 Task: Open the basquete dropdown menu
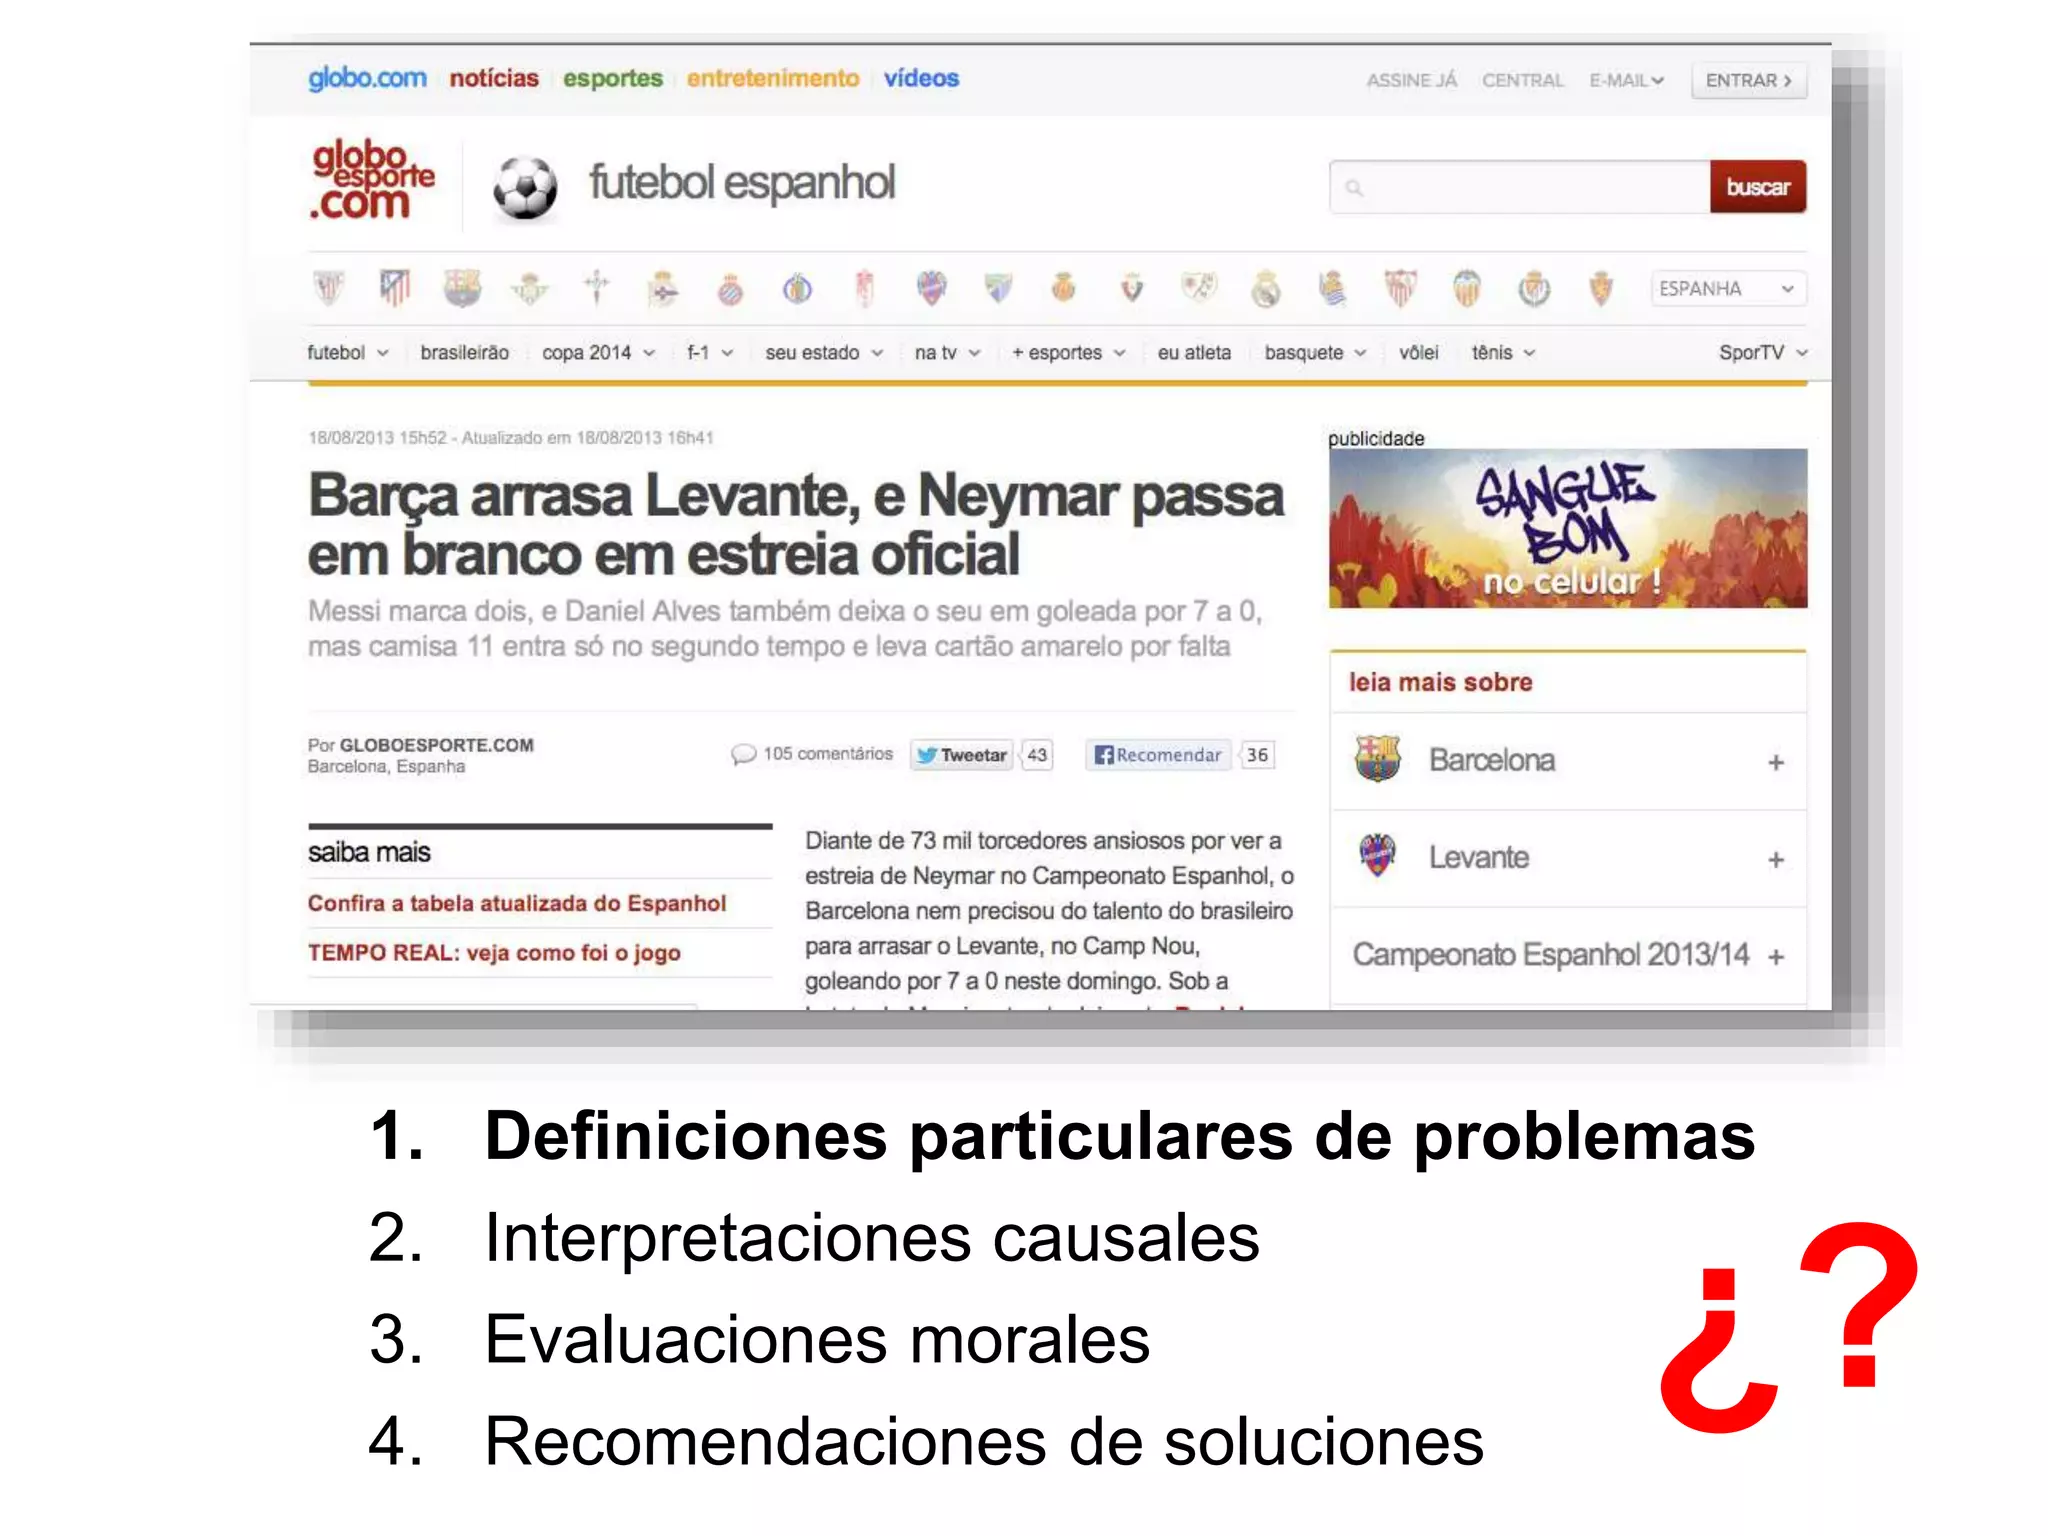click(1315, 352)
